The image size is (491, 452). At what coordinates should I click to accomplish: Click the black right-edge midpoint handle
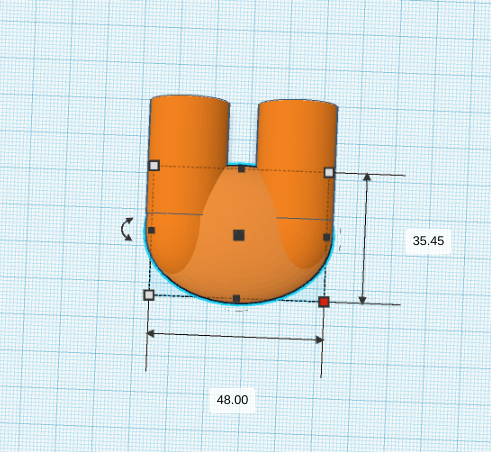pyautogui.click(x=327, y=237)
